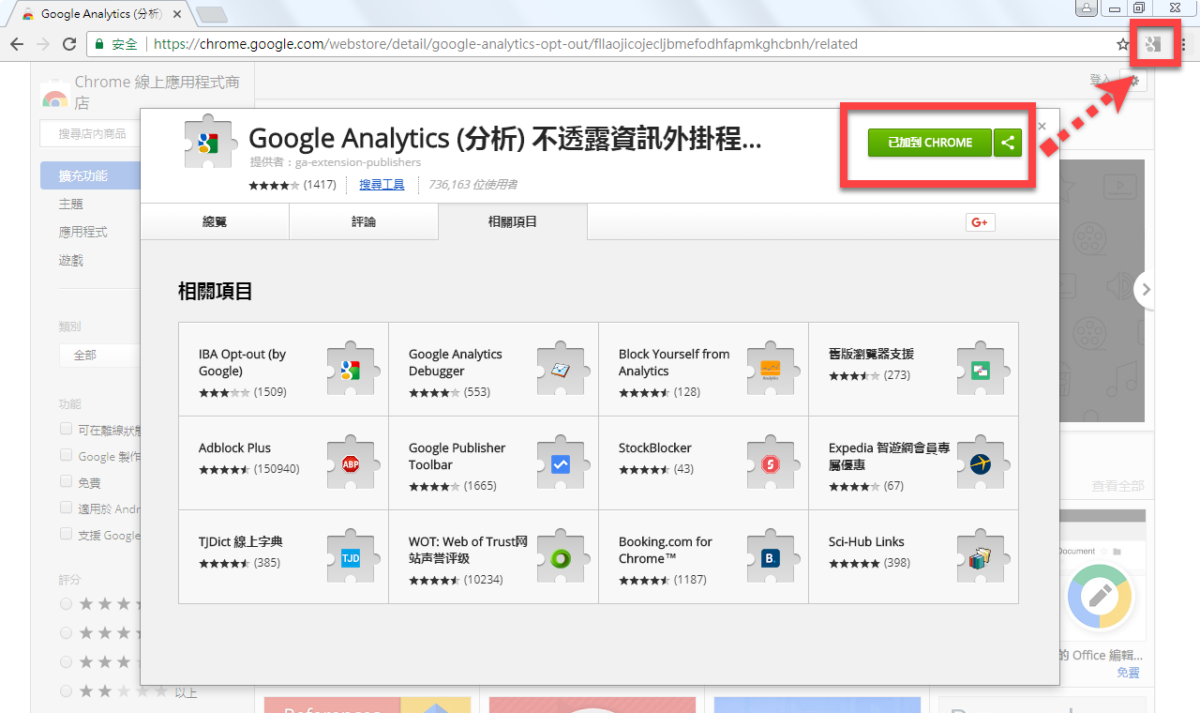The image size is (1200, 713).
Task: Click Google Analytics Debugger title text
Action: (455, 362)
